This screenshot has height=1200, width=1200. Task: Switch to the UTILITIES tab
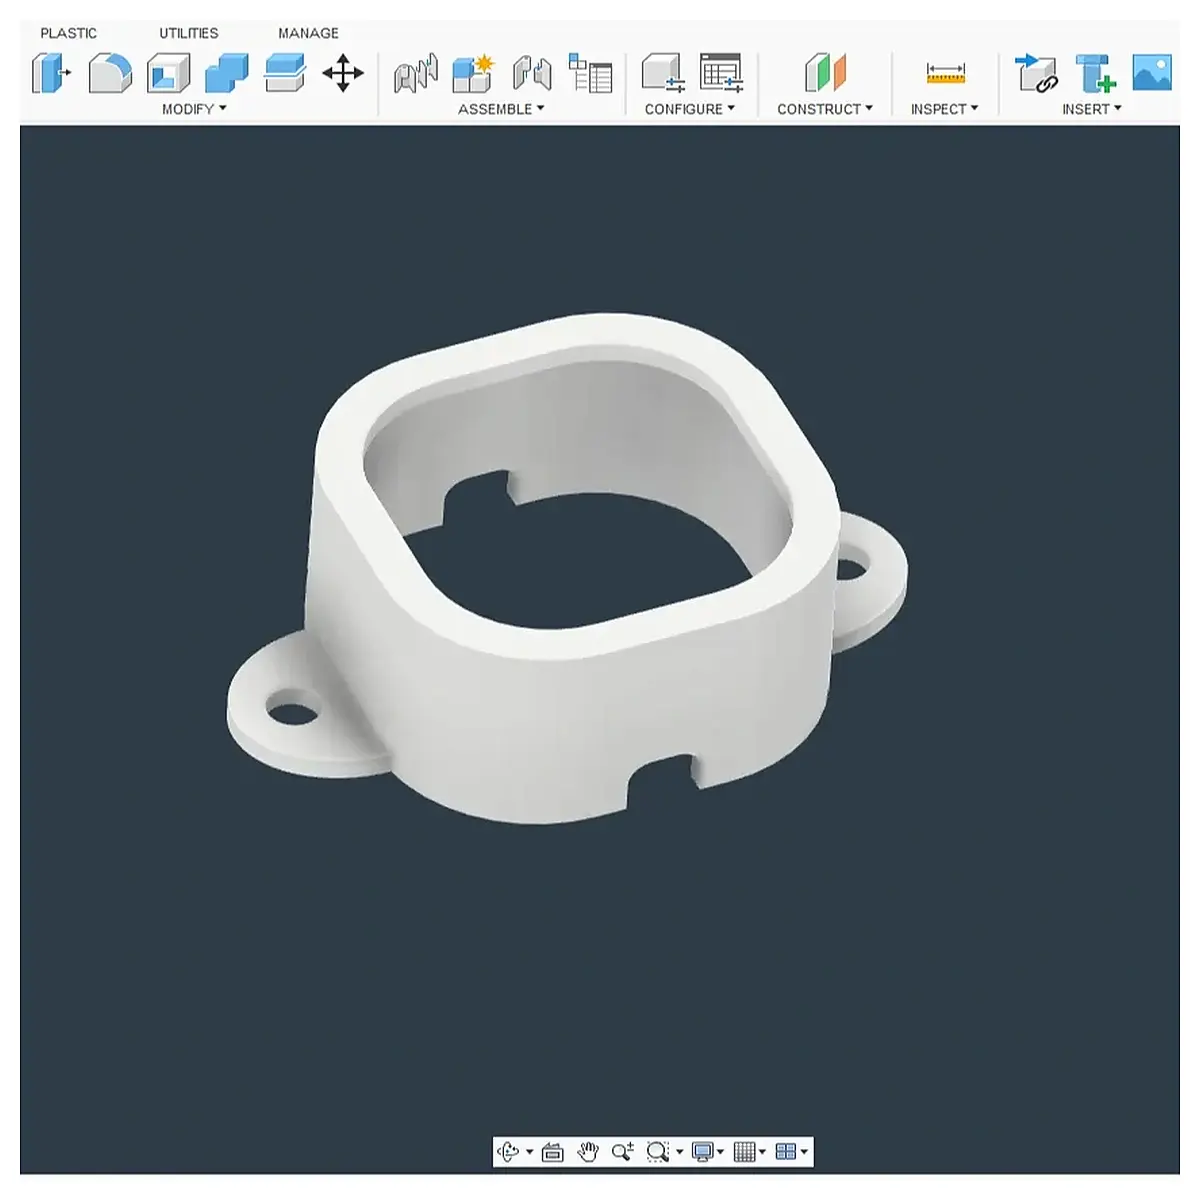[x=189, y=33]
